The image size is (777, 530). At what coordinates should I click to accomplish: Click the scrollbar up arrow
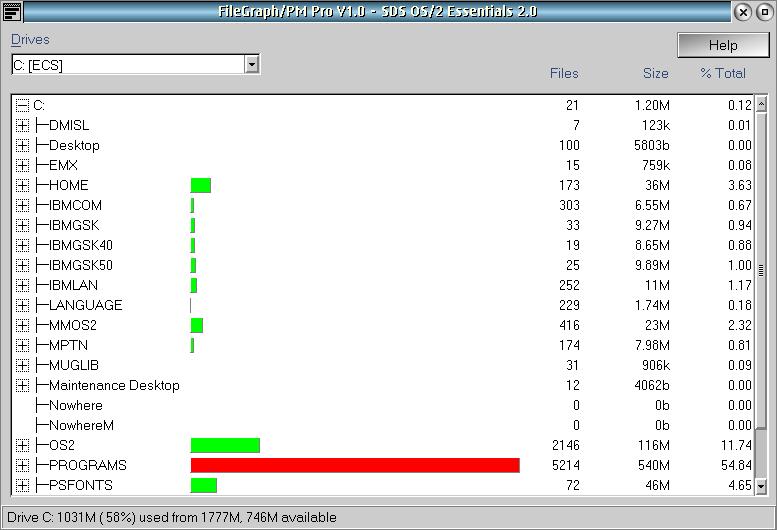tap(760, 104)
